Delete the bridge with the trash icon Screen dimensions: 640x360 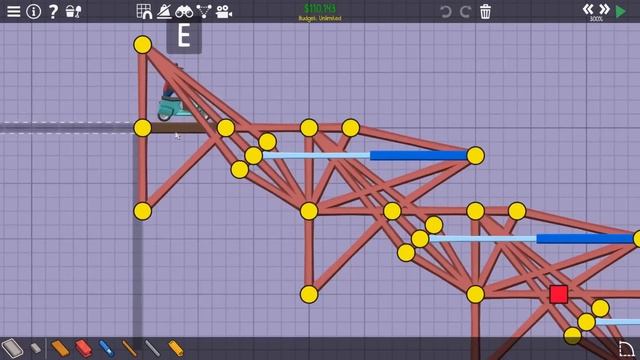pyautogui.click(x=485, y=11)
